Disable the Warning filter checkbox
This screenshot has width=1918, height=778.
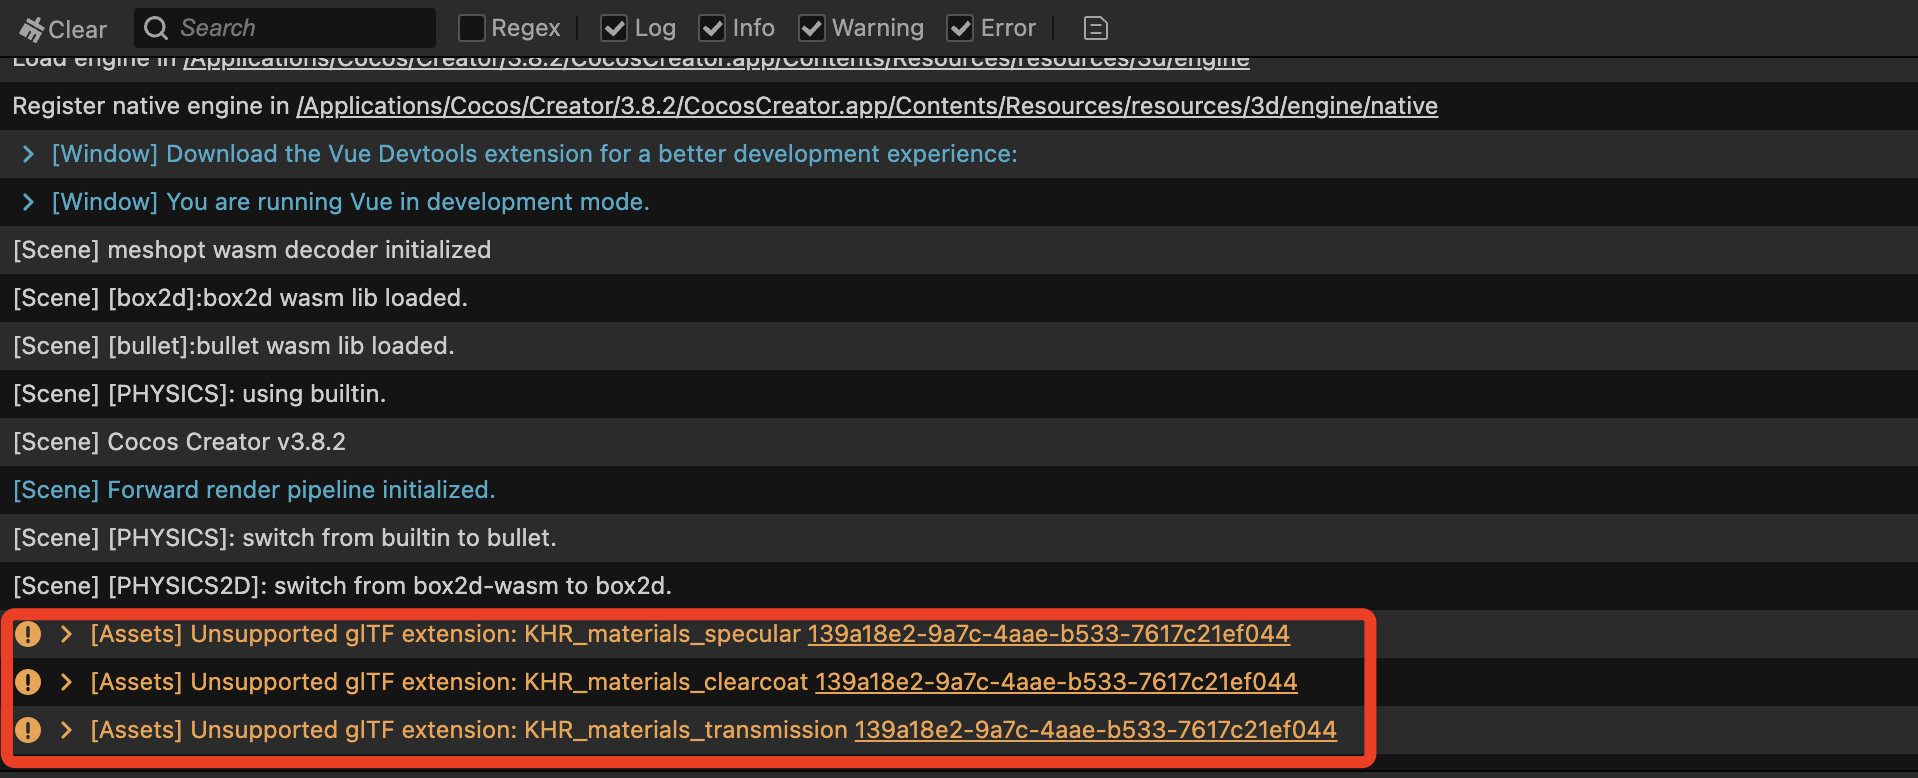(812, 28)
